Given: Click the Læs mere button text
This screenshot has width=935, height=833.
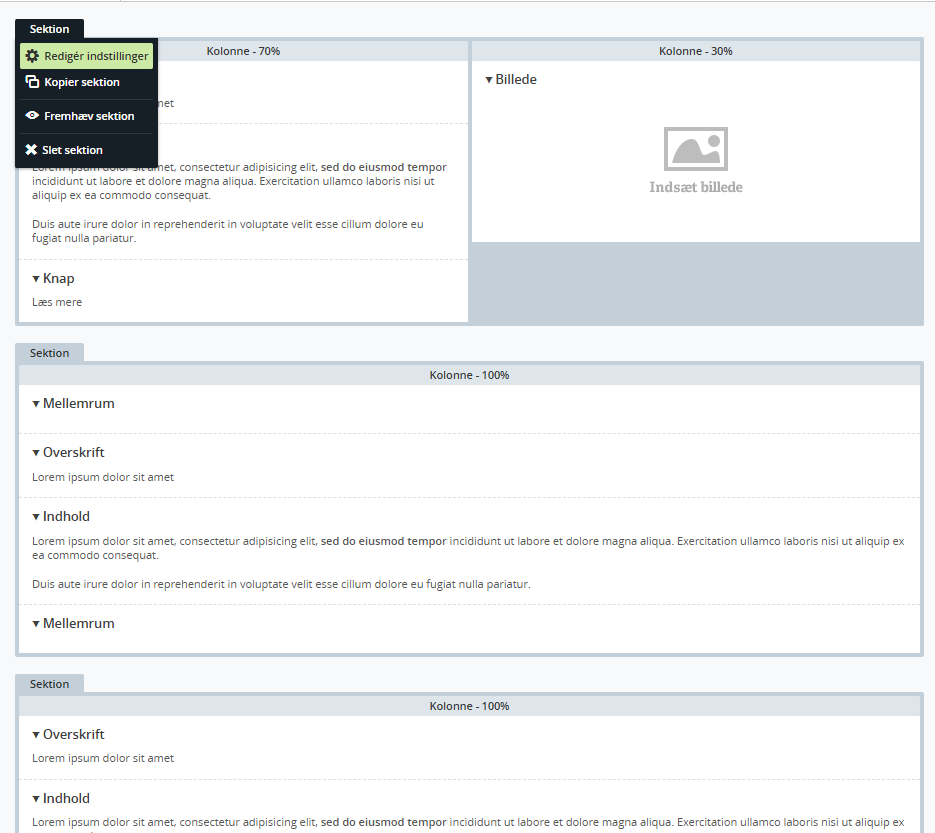Looking at the screenshot, I should [x=57, y=302].
